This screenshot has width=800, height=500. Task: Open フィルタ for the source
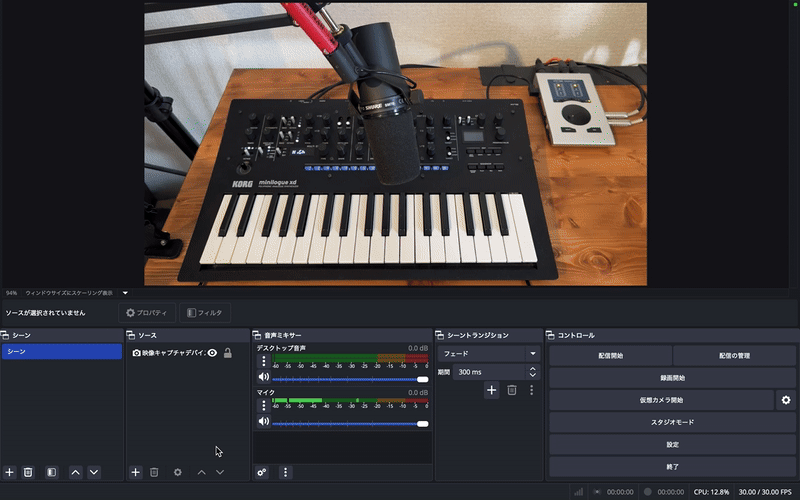[x=205, y=313]
